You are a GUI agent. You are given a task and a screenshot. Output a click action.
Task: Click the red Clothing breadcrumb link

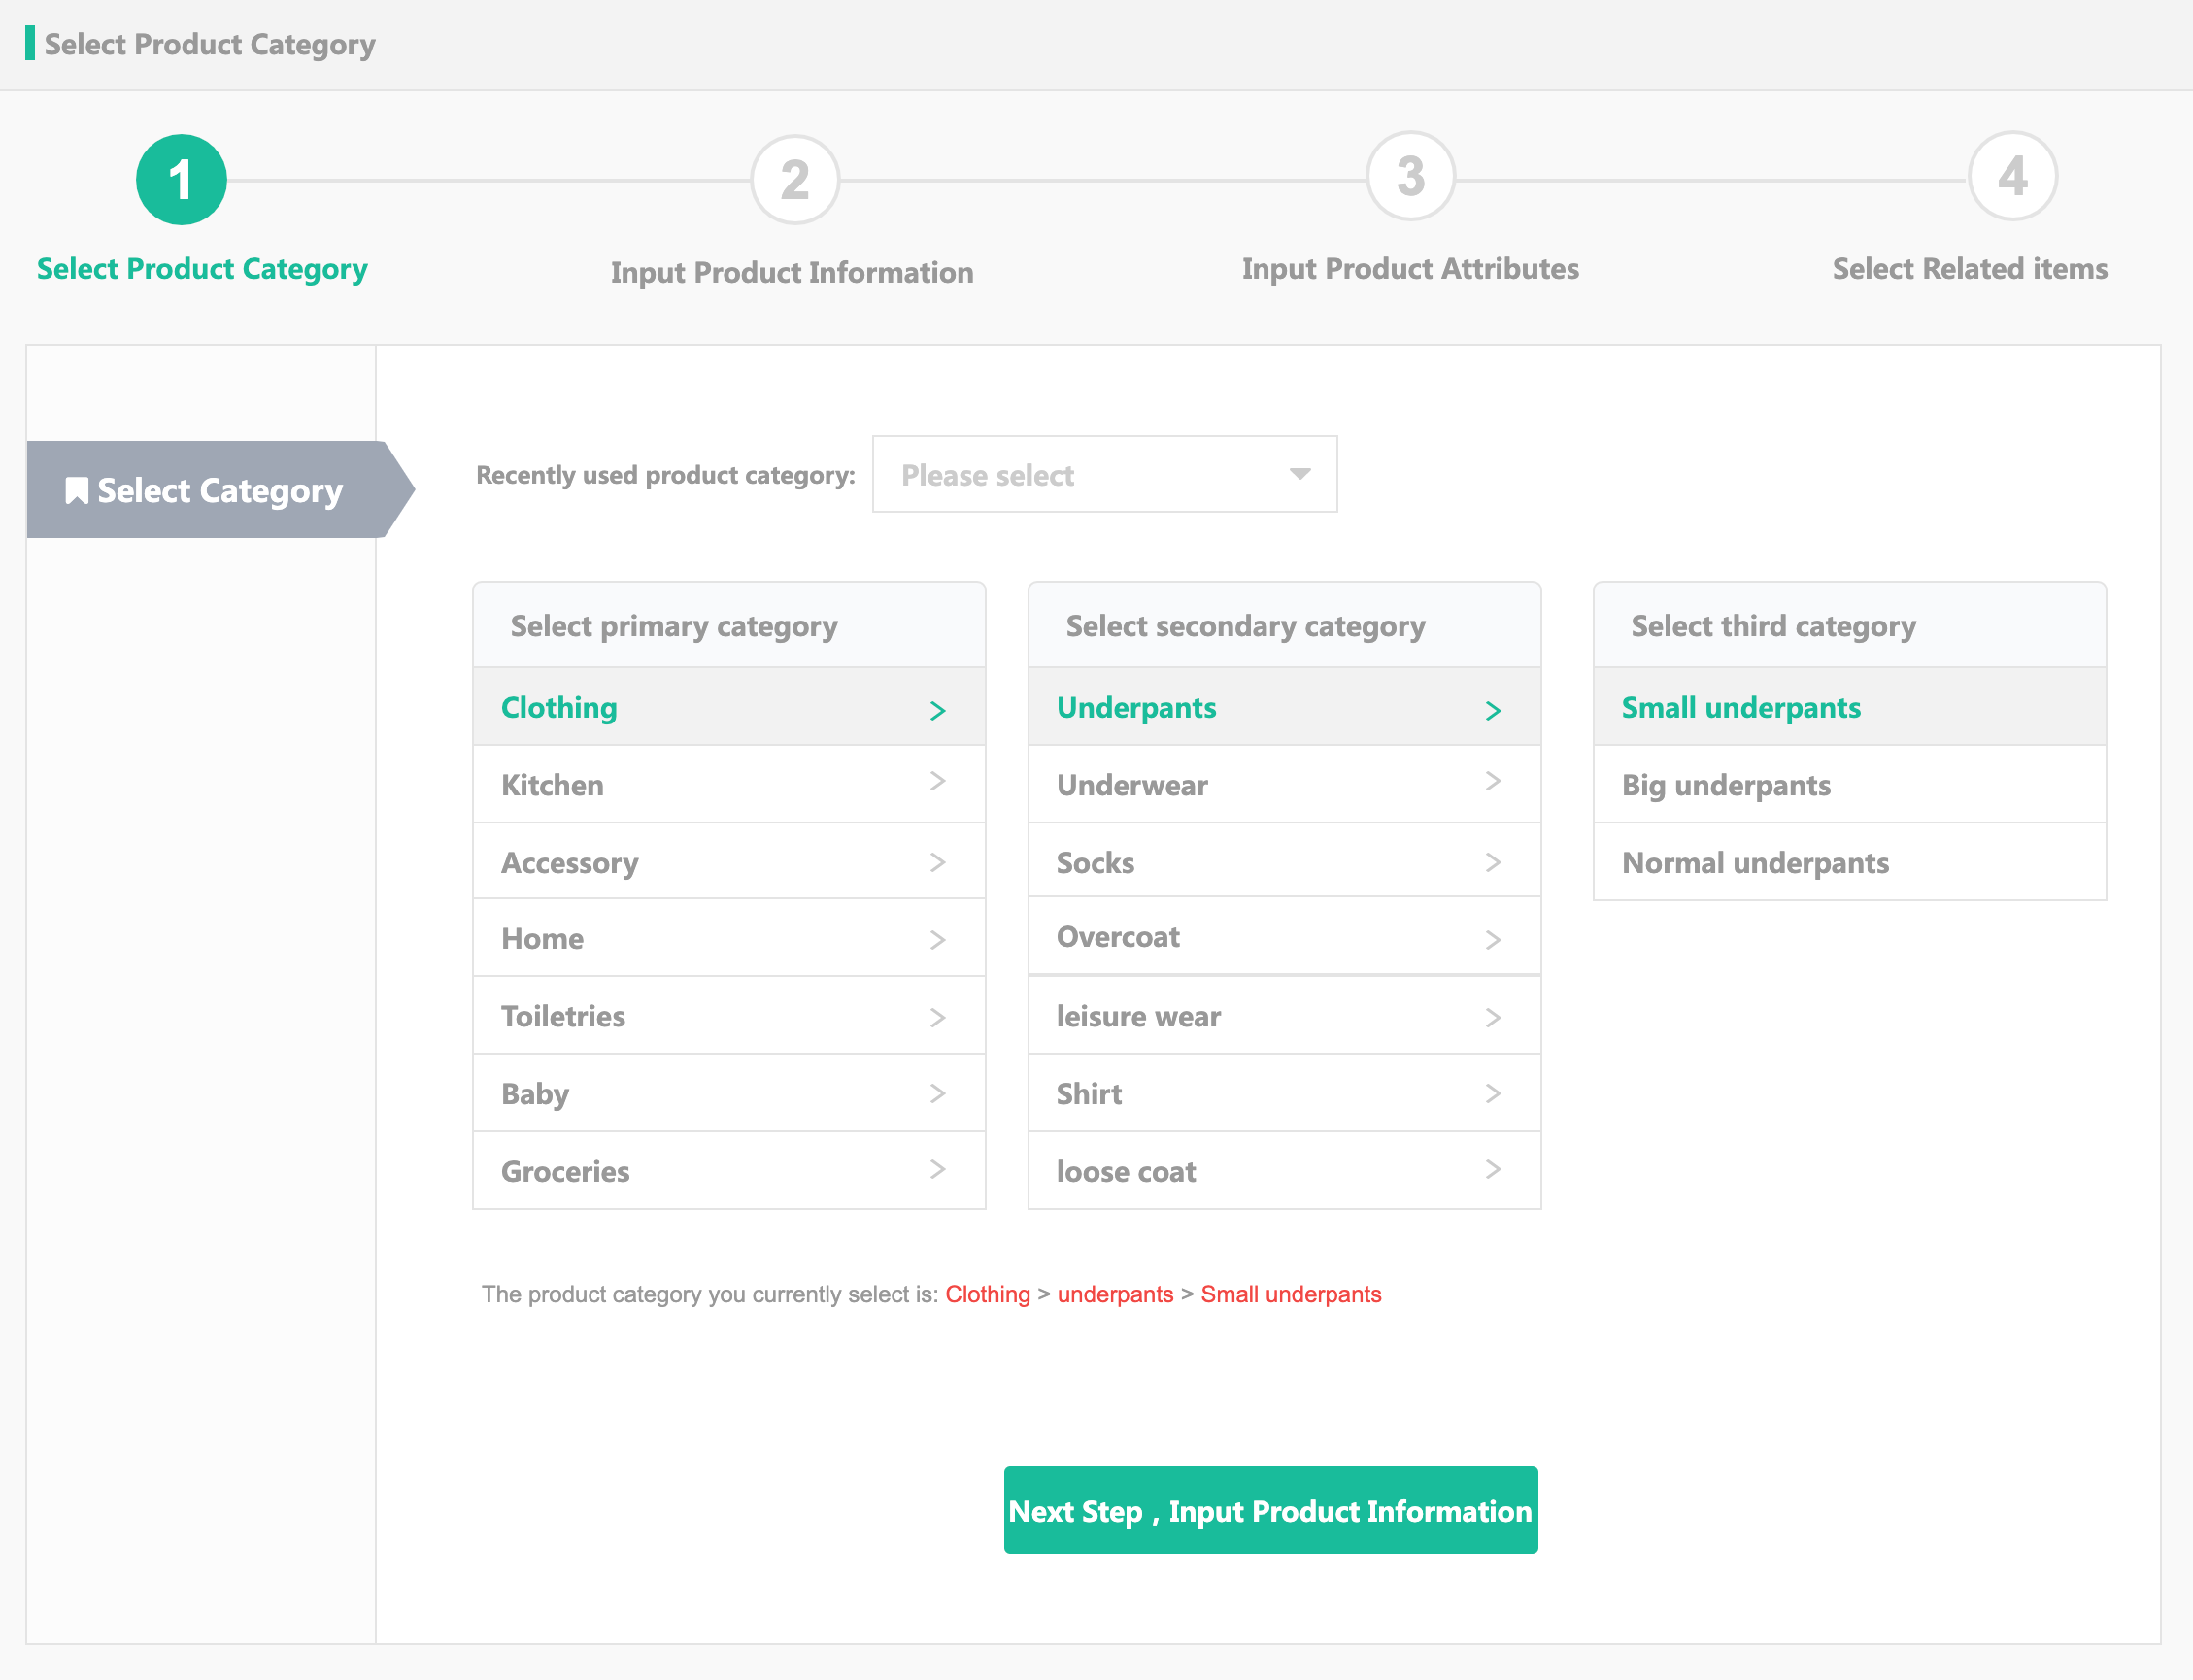point(987,1294)
